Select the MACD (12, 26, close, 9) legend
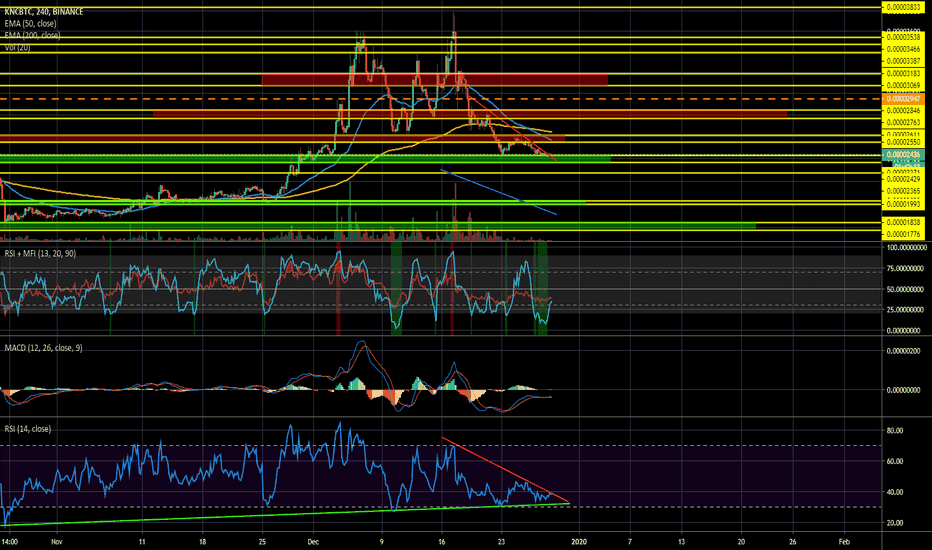932x550 pixels. 43,347
